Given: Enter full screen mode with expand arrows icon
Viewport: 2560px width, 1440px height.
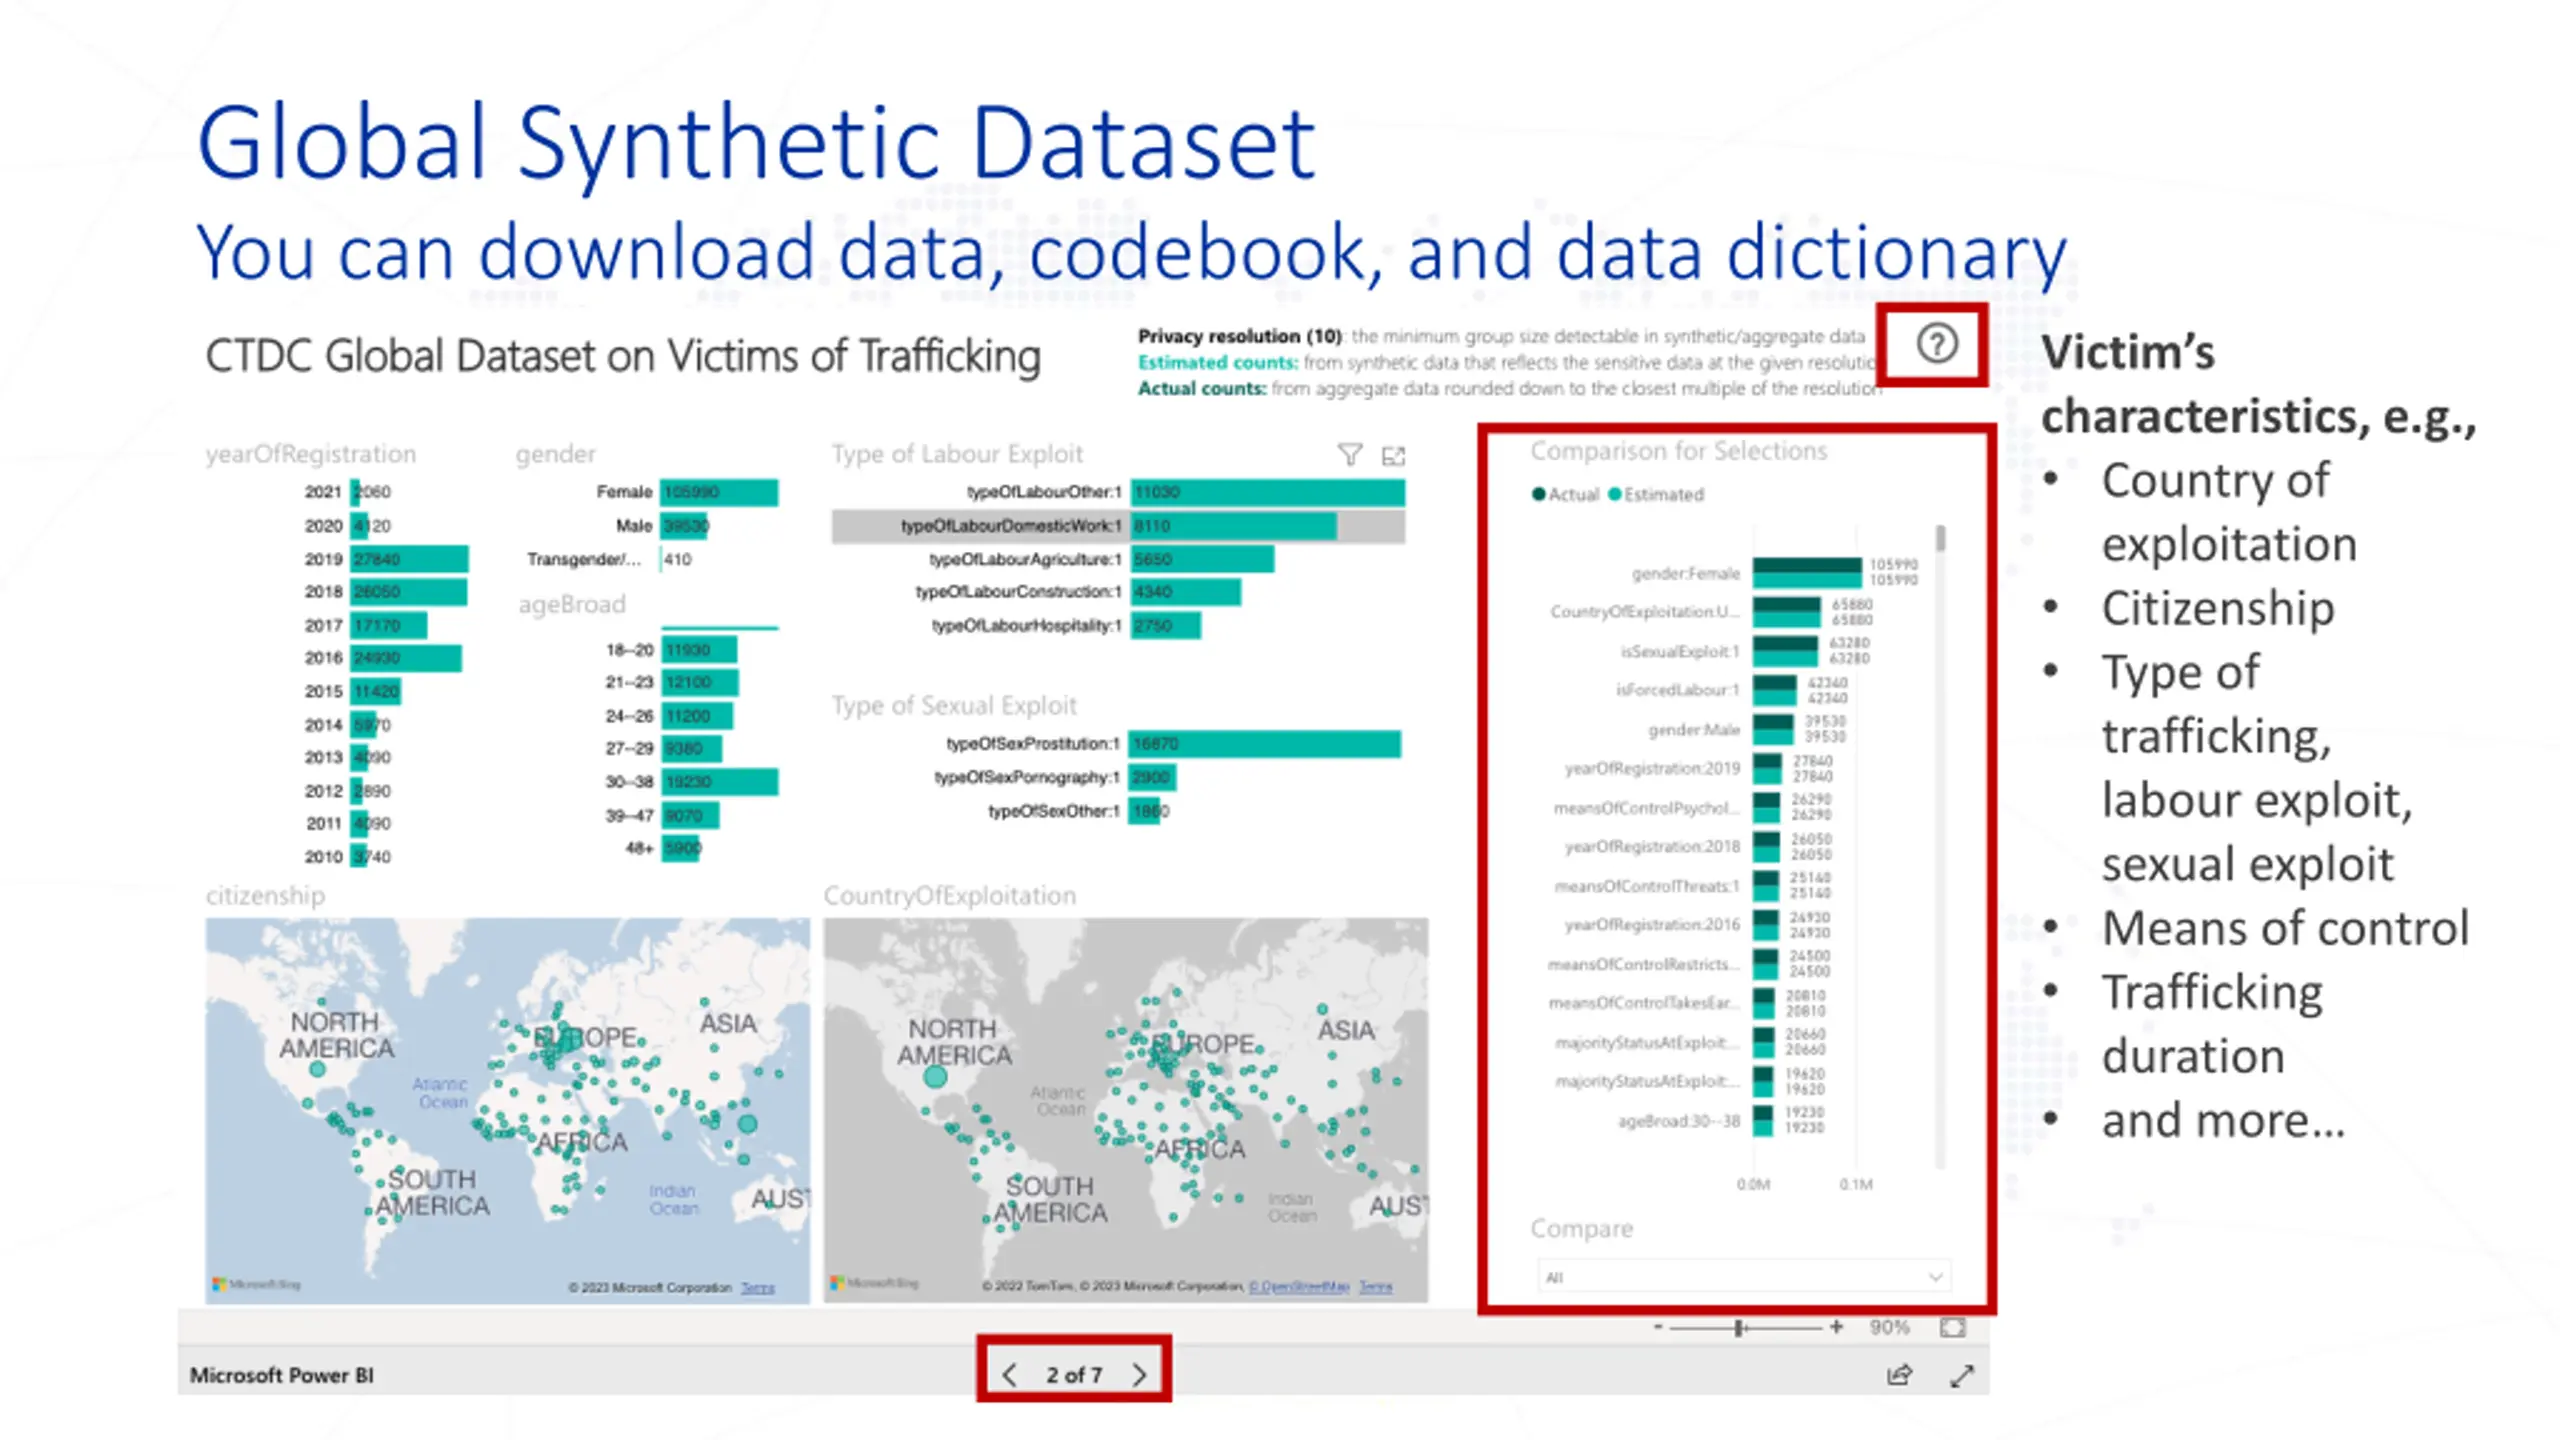Looking at the screenshot, I should click(x=1962, y=1376).
